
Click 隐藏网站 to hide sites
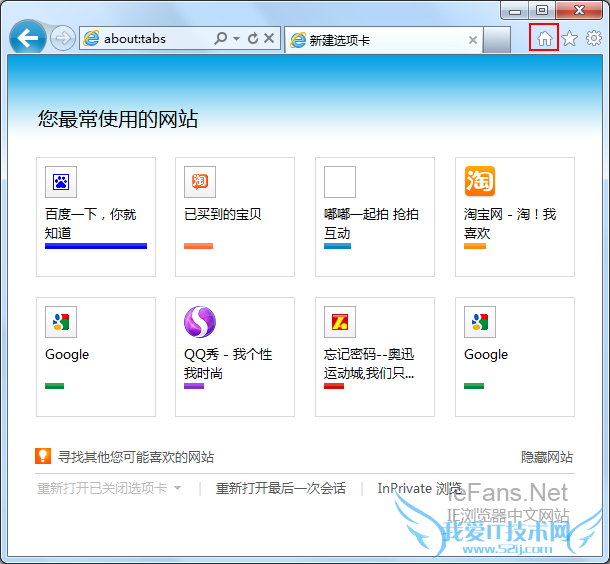pos(547,457)
